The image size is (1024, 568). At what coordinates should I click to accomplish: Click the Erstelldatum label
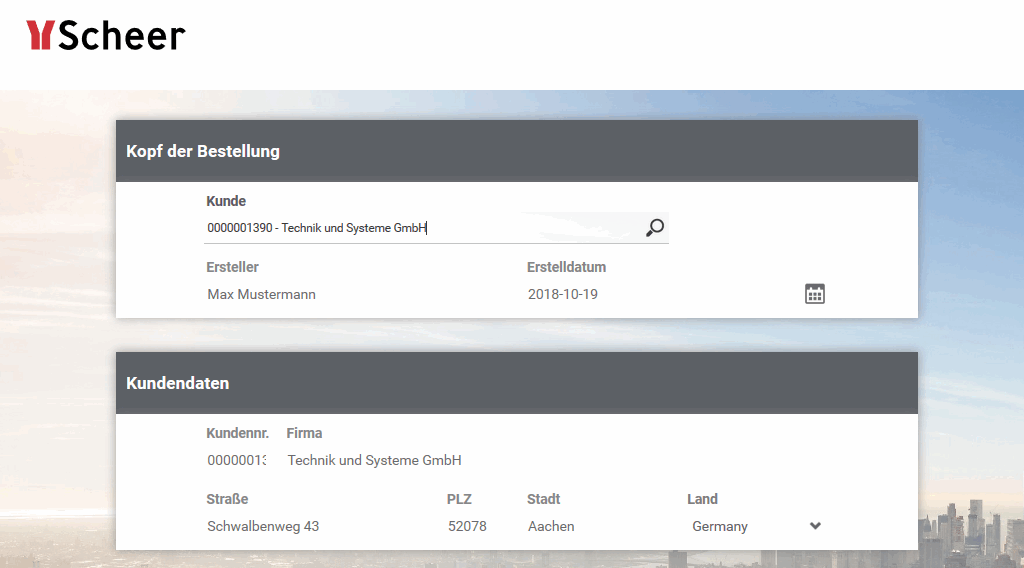[x=566, y=267]
